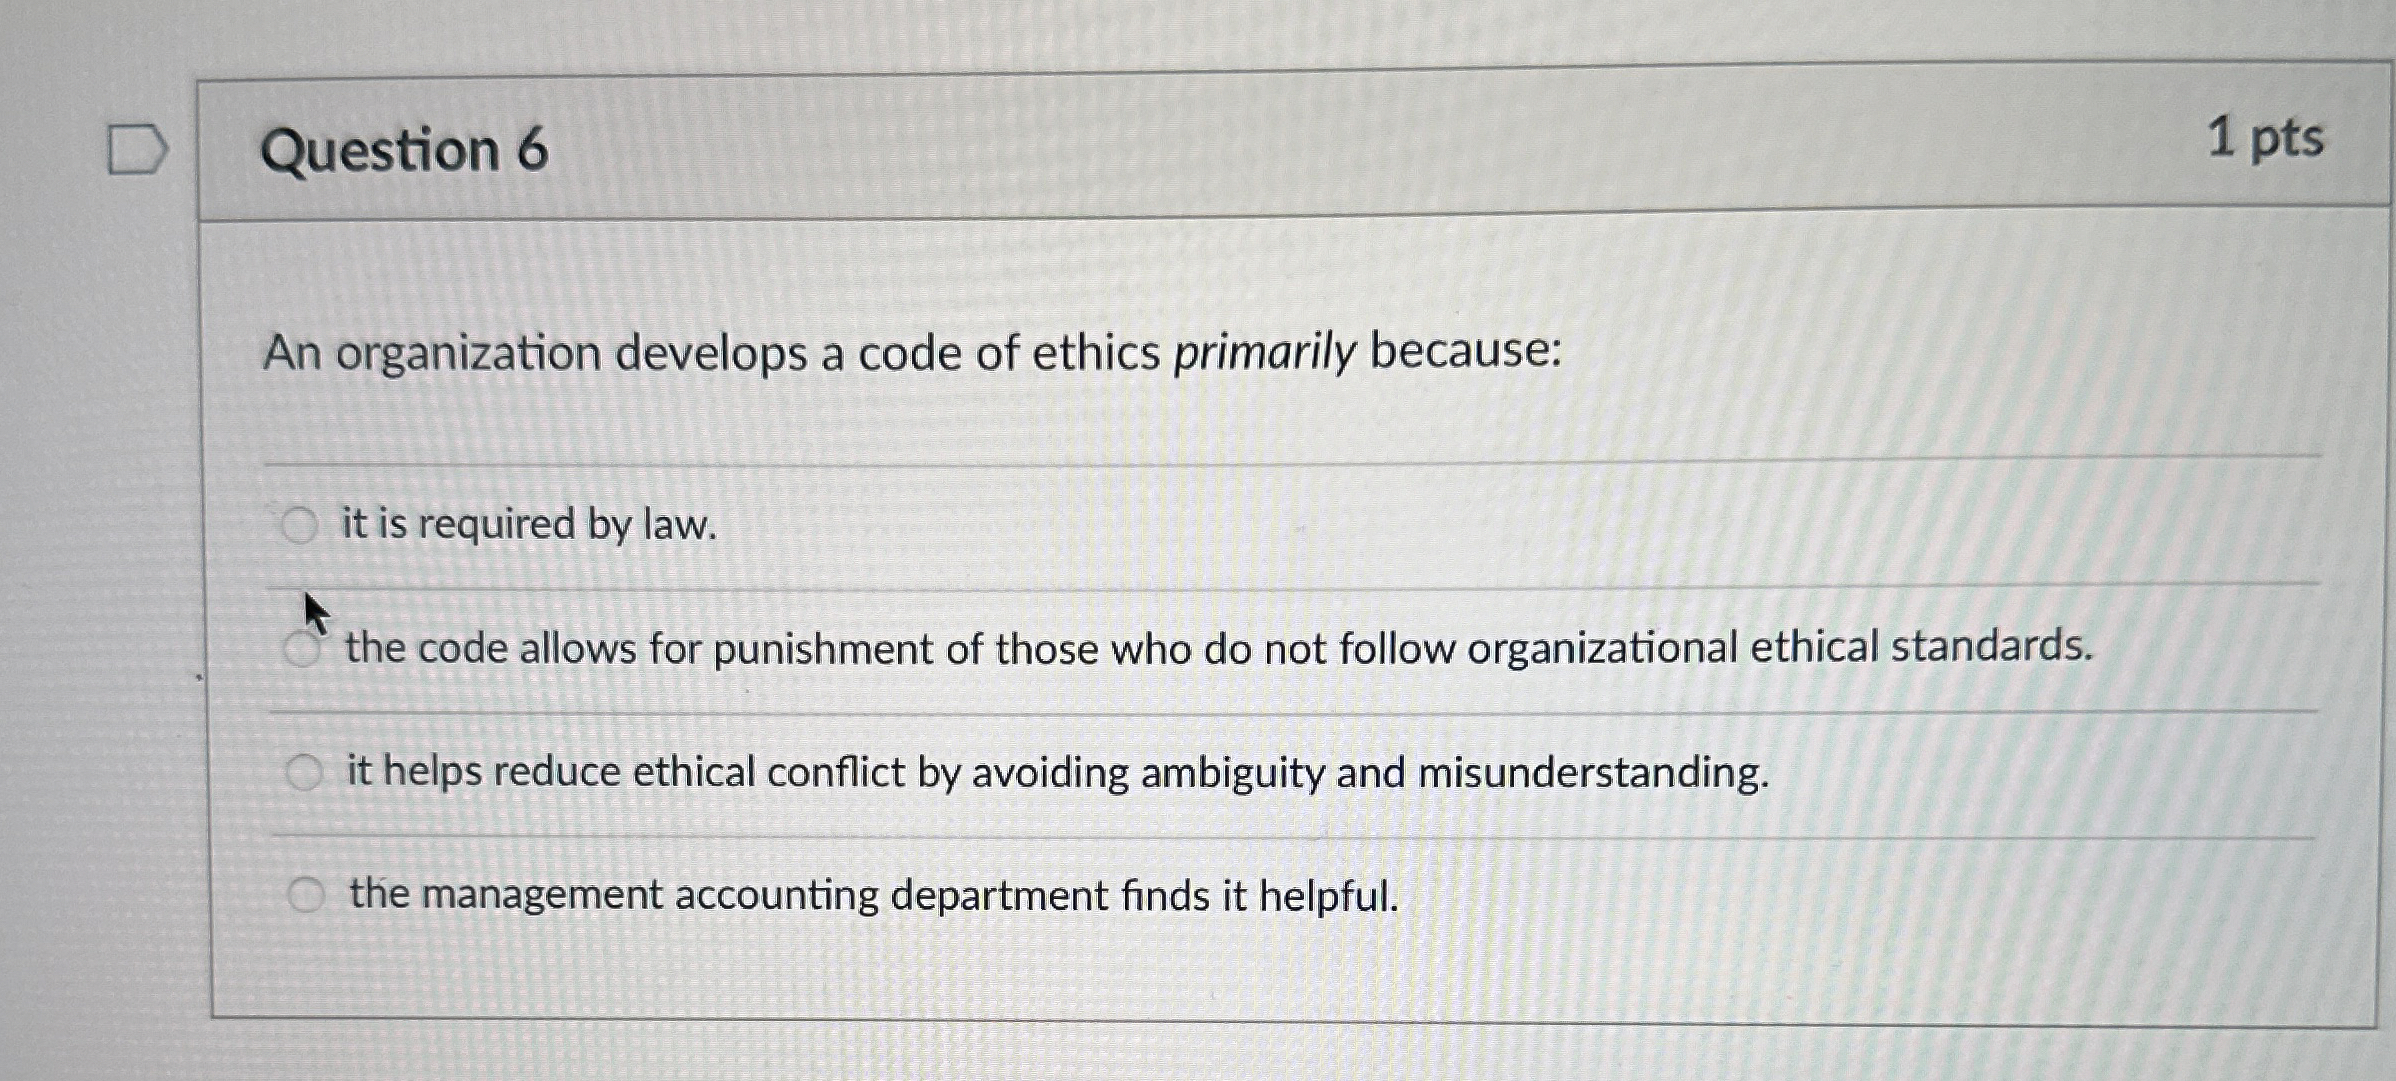The image size is (2396, 1081).
Task: Click the bookmark marker next to the question panel
Action: pyautogui.click(x=138, y=148)
